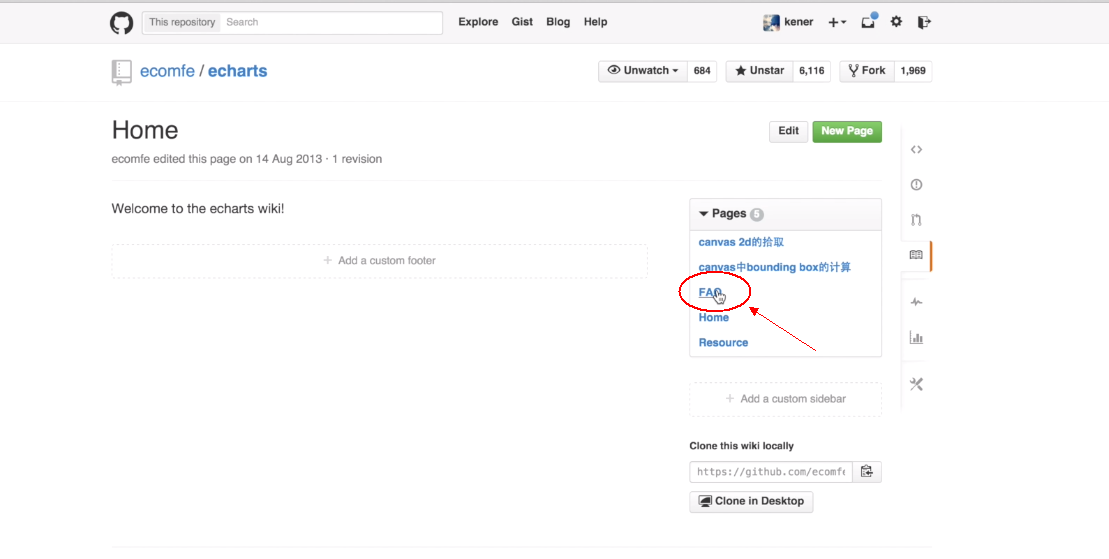Open the Blog menu item
The width and height of the screenshot is (1109, 559).
point(558,22)
